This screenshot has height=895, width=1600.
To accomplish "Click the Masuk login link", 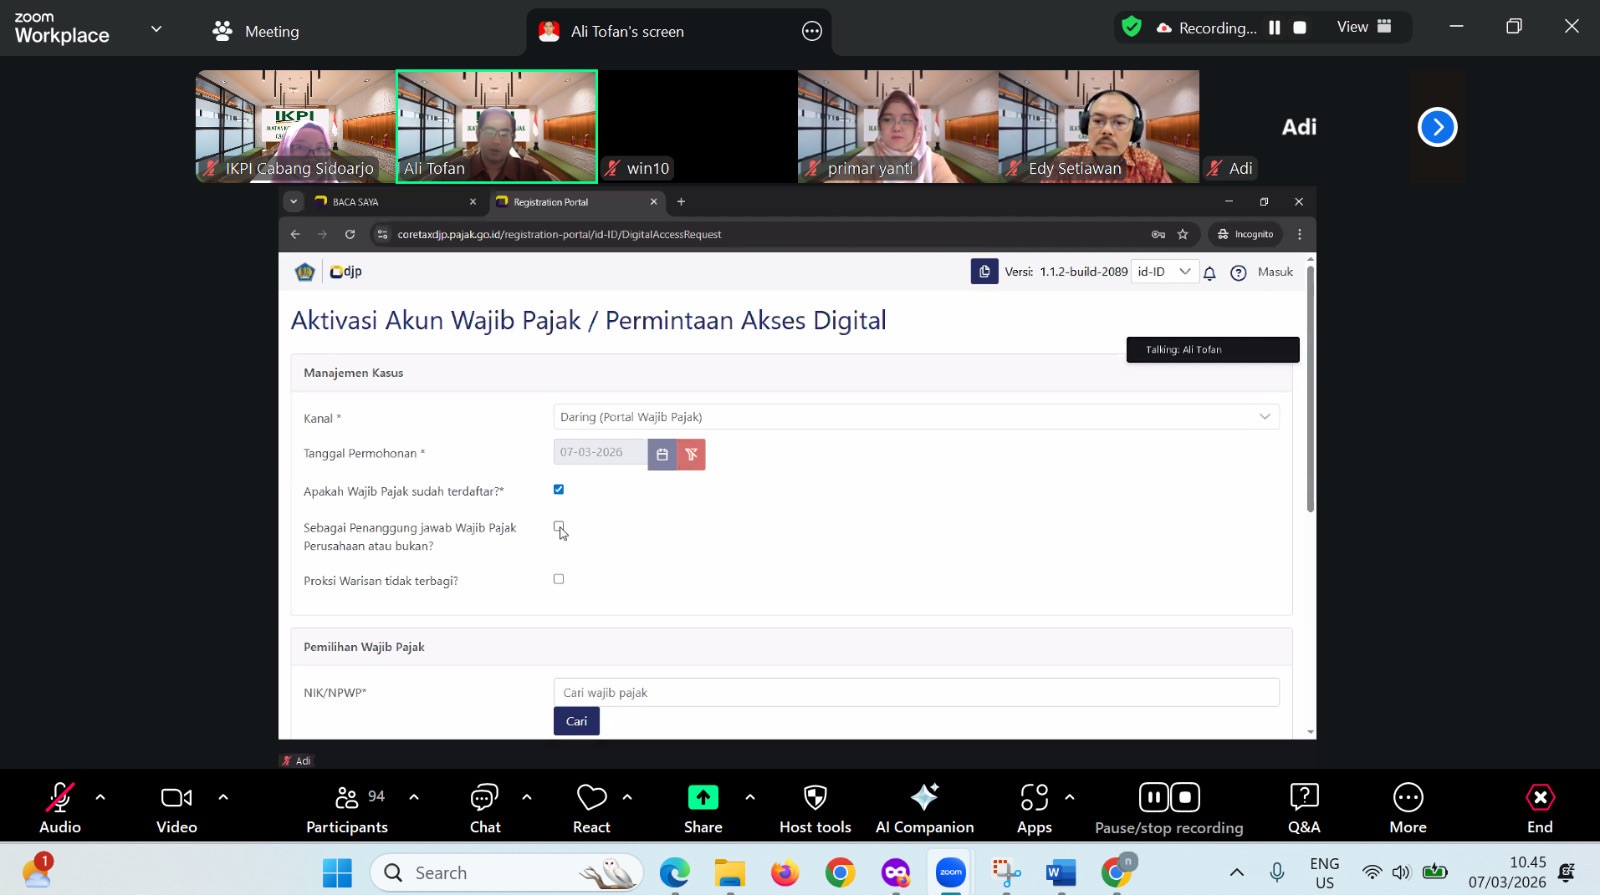I will [1275, 272].
